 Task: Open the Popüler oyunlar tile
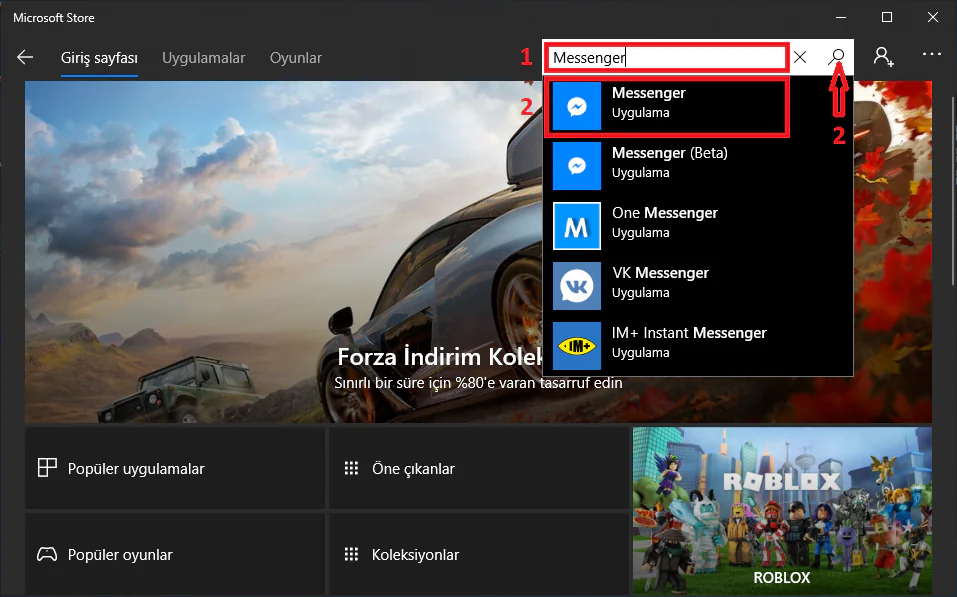[x=175, y=554]
